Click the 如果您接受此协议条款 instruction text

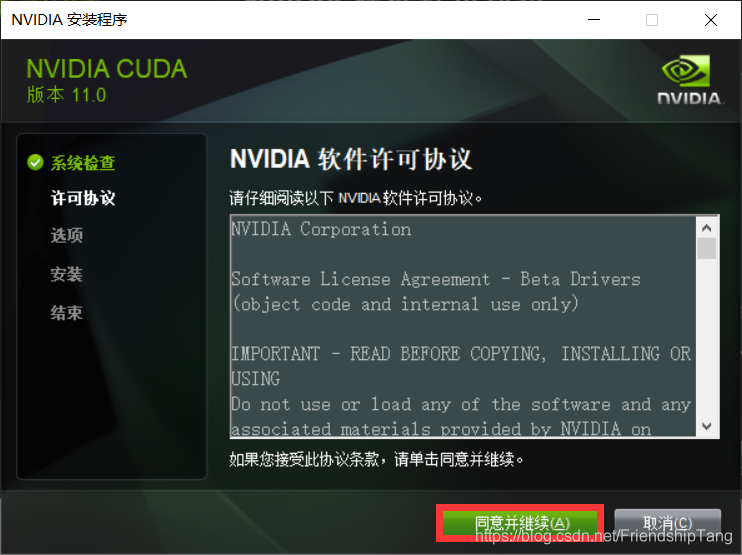(376, 459)
